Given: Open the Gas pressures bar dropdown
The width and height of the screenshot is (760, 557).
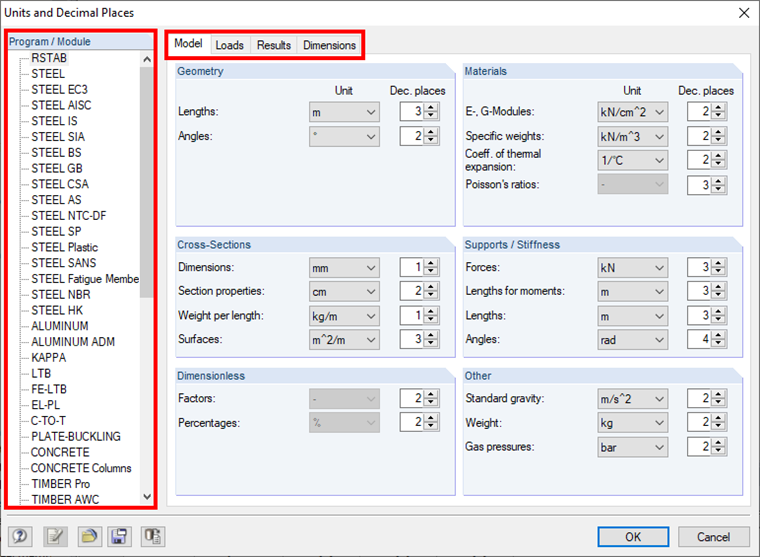Looking at the screenshot, I should click(x=633, y=447).
